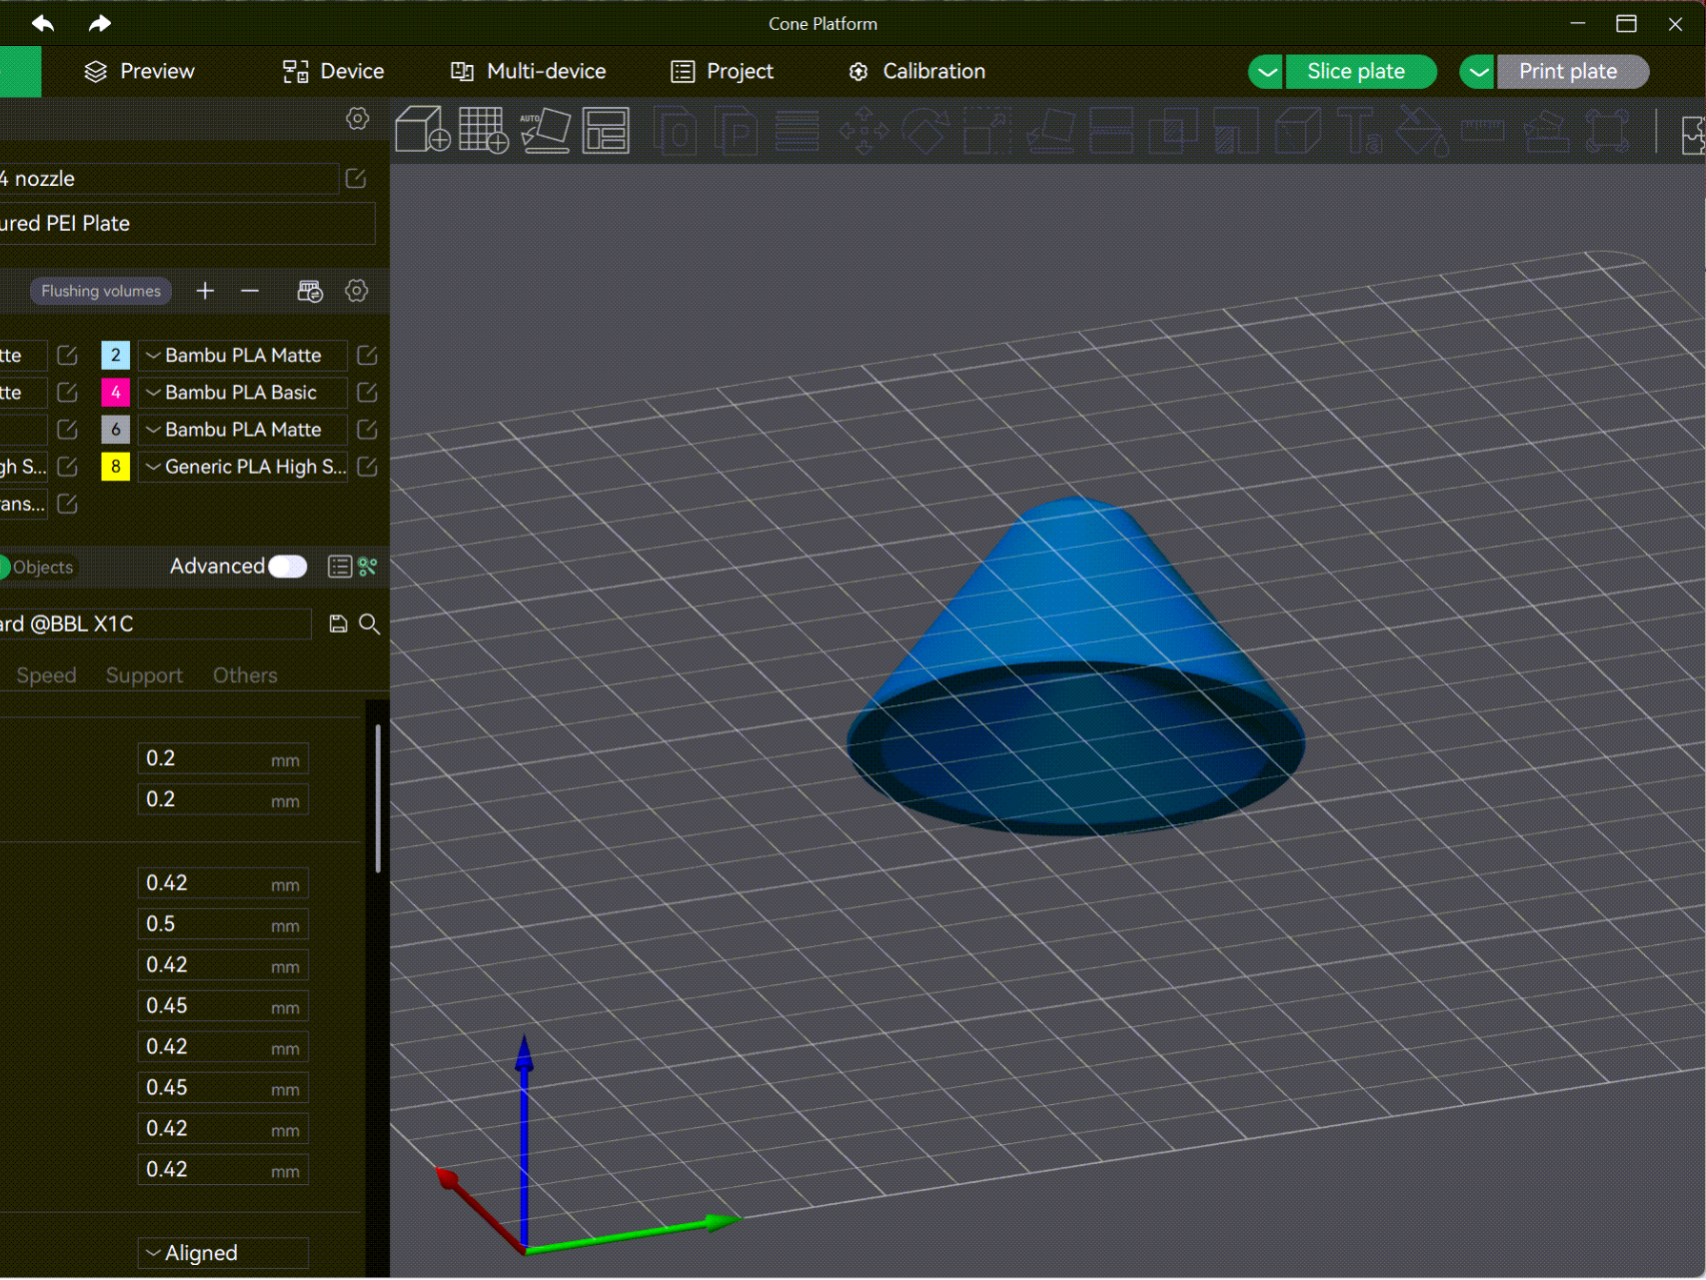The width and height of the screenshot is (1706, 1280).
Task: Edit the nozzle printer preset
Action: pyautogui.click(x=355, y=178)
